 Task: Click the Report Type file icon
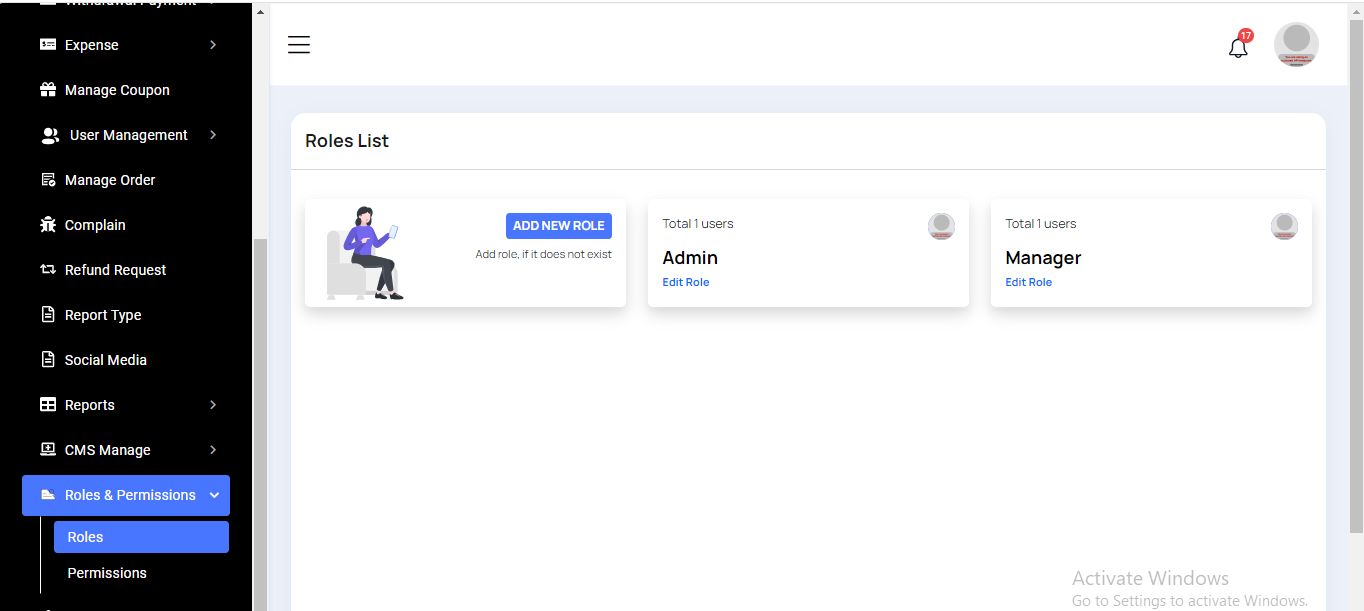(48, 315)
